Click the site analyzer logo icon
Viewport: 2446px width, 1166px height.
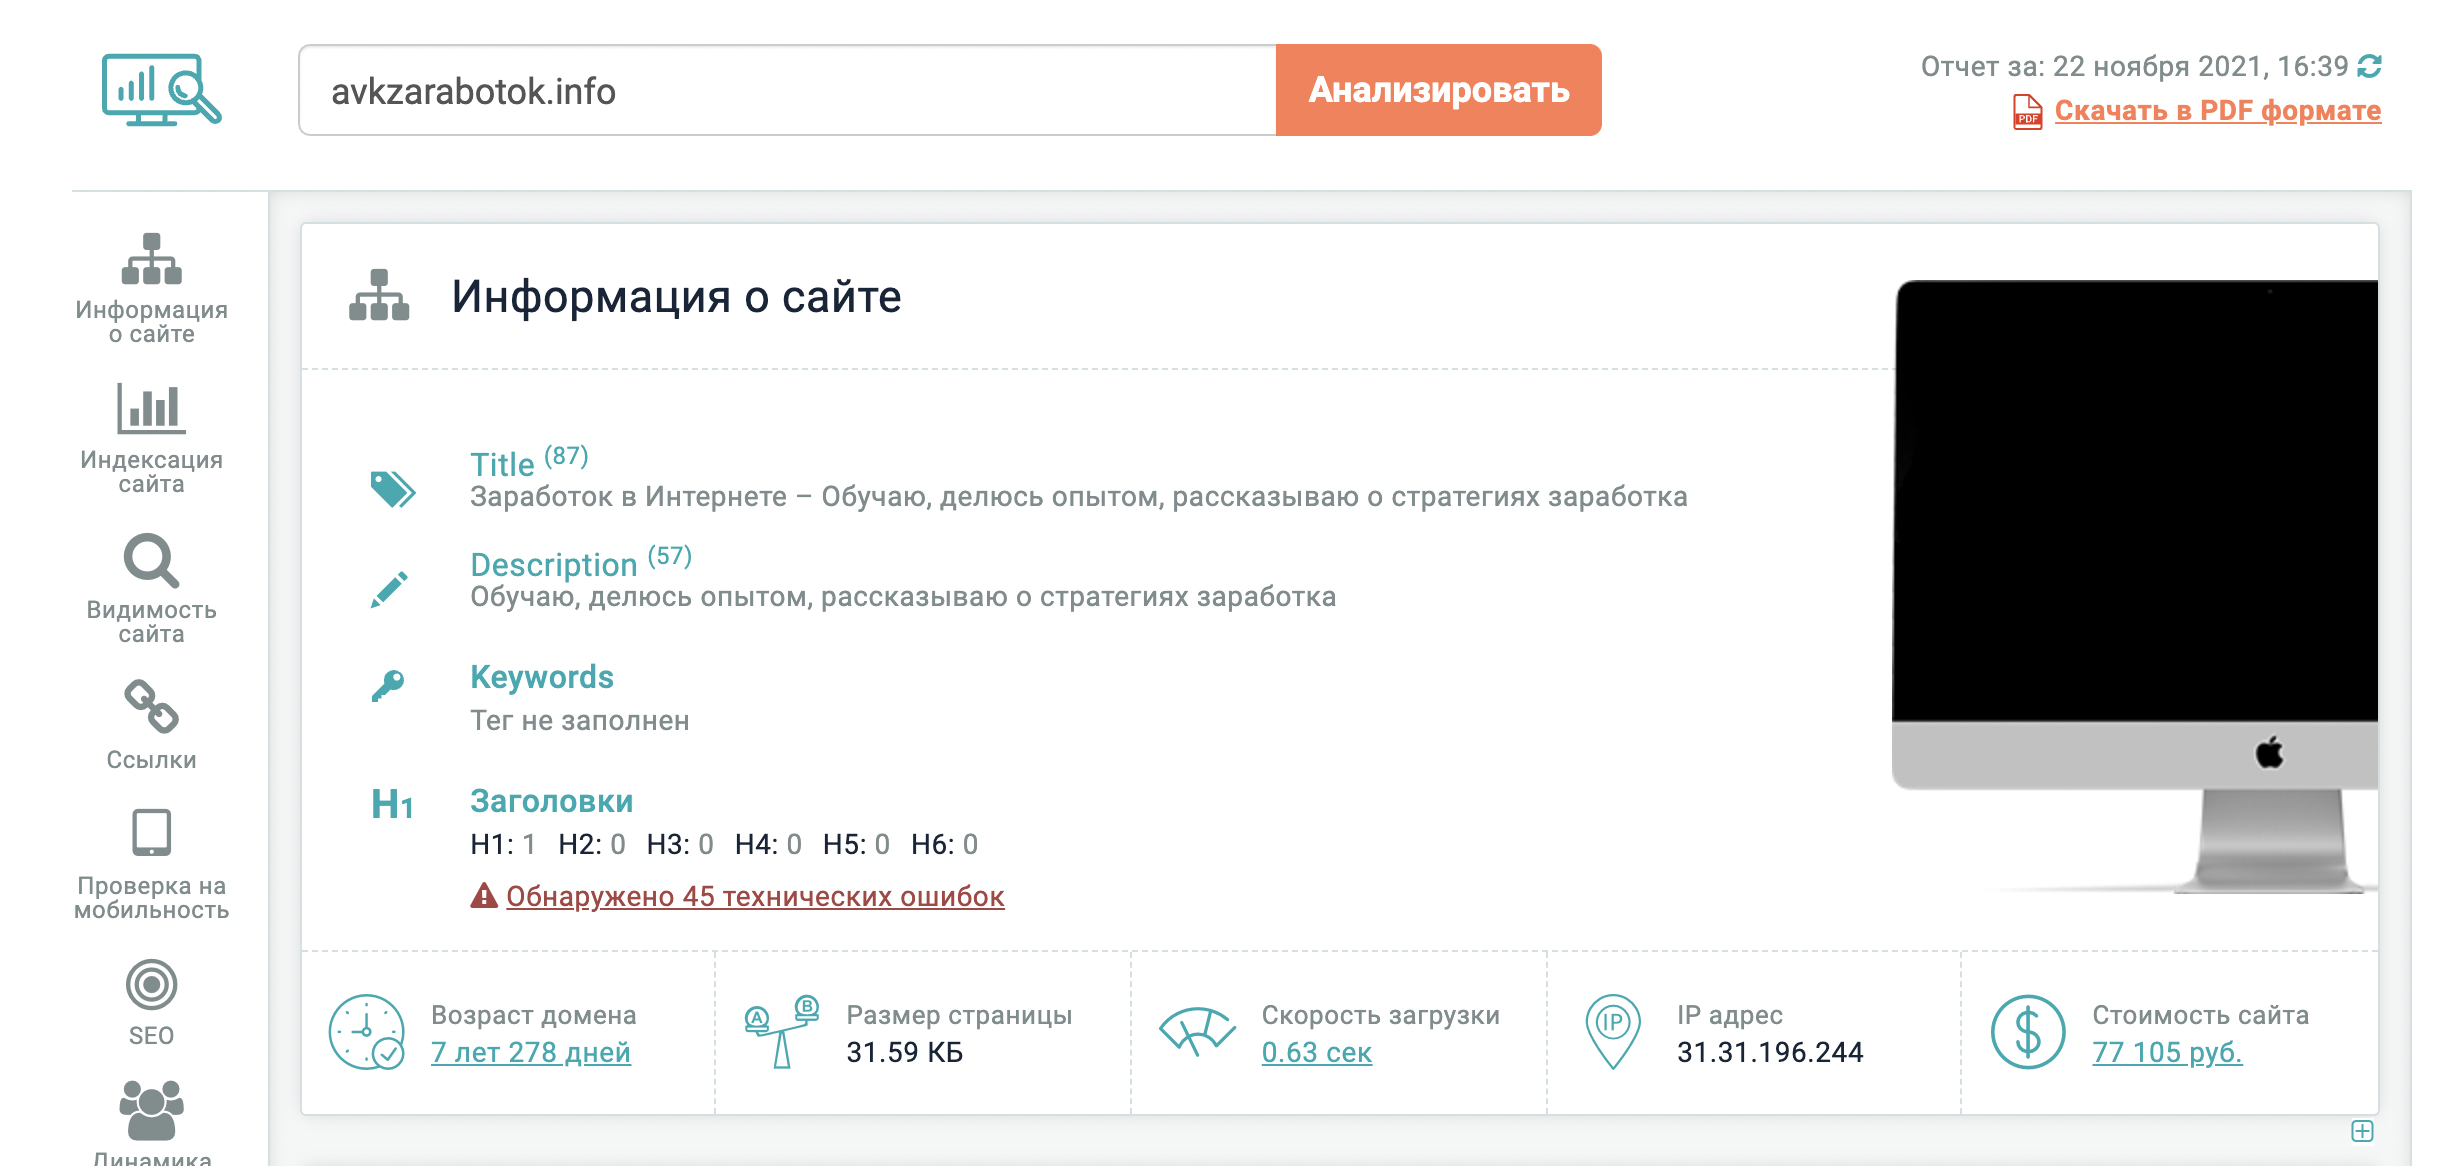pos(161,90)
